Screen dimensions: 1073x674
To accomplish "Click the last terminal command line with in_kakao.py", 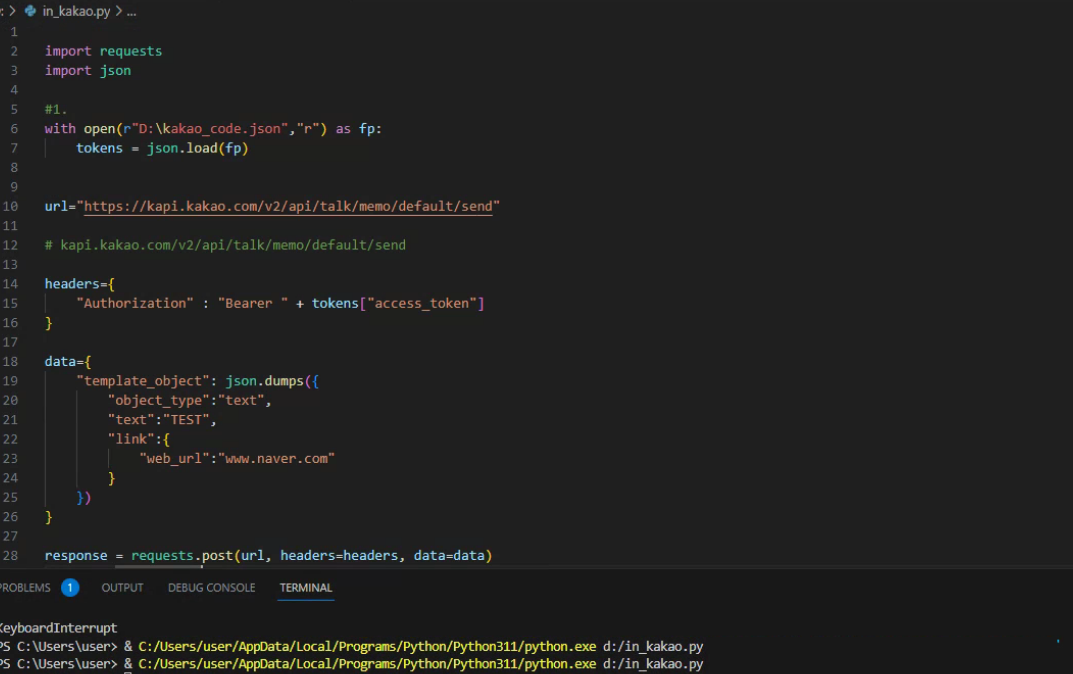I will [x=352, y=664].
